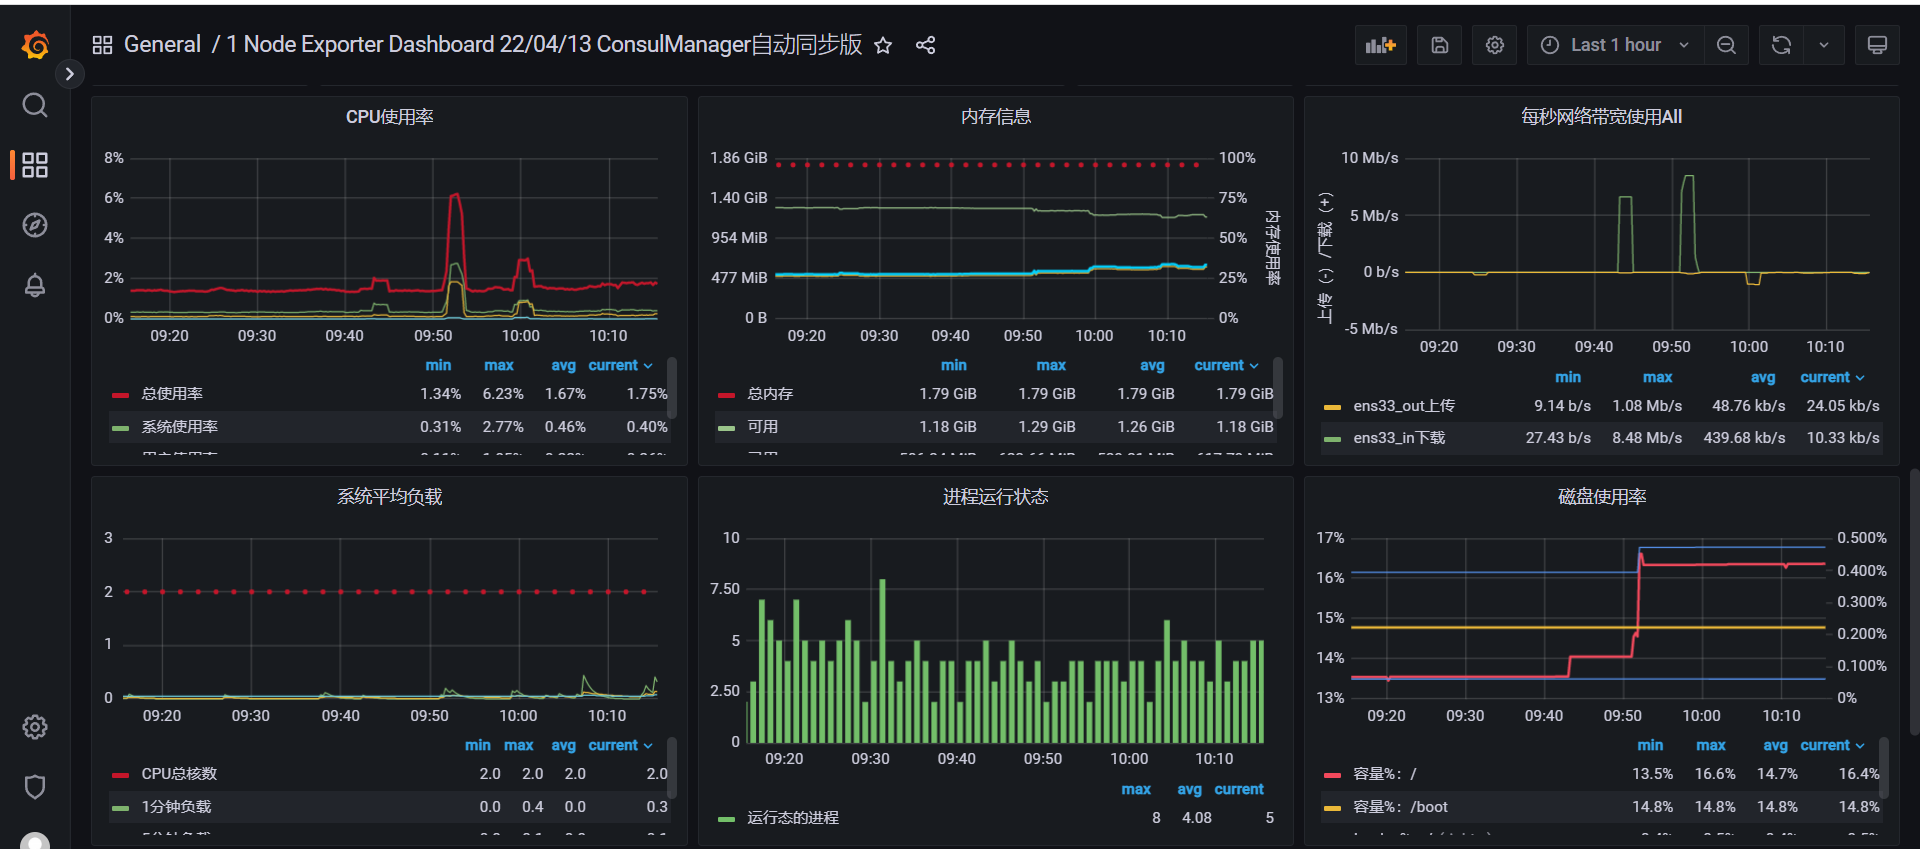Viewport: 1920px width, 849px height.
Task: Open the refresh interval dropdown
Action: (x=1824, y=45)
